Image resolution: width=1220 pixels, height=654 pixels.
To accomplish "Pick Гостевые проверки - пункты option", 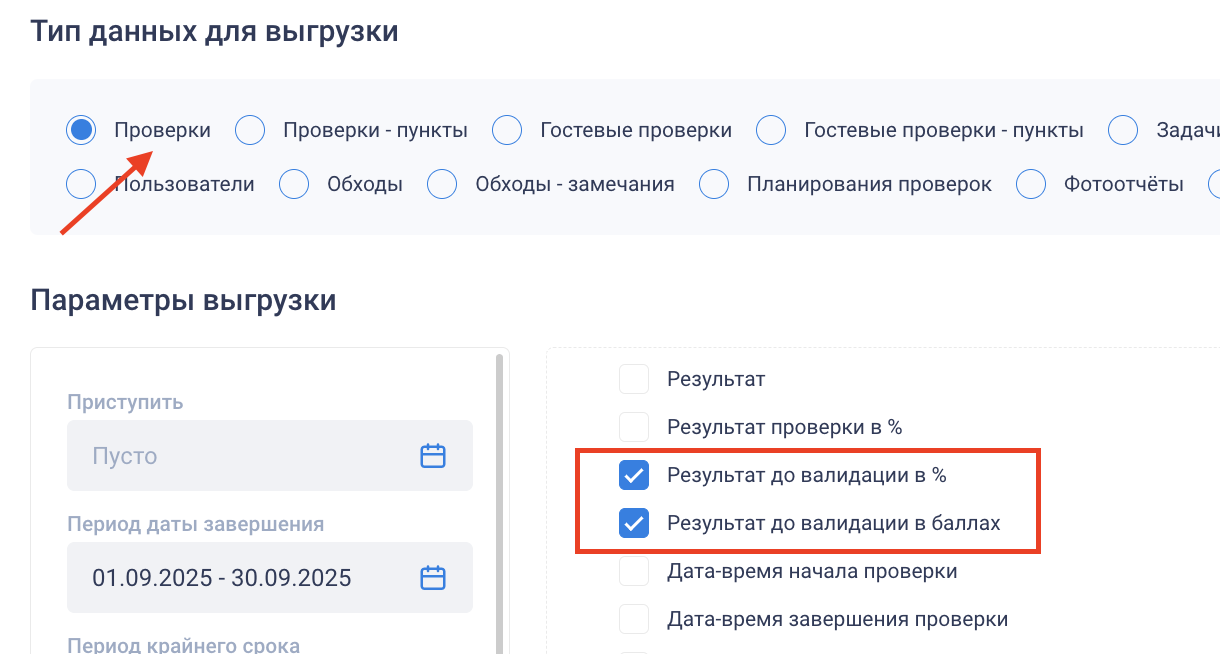I will (x=771, y=130).
